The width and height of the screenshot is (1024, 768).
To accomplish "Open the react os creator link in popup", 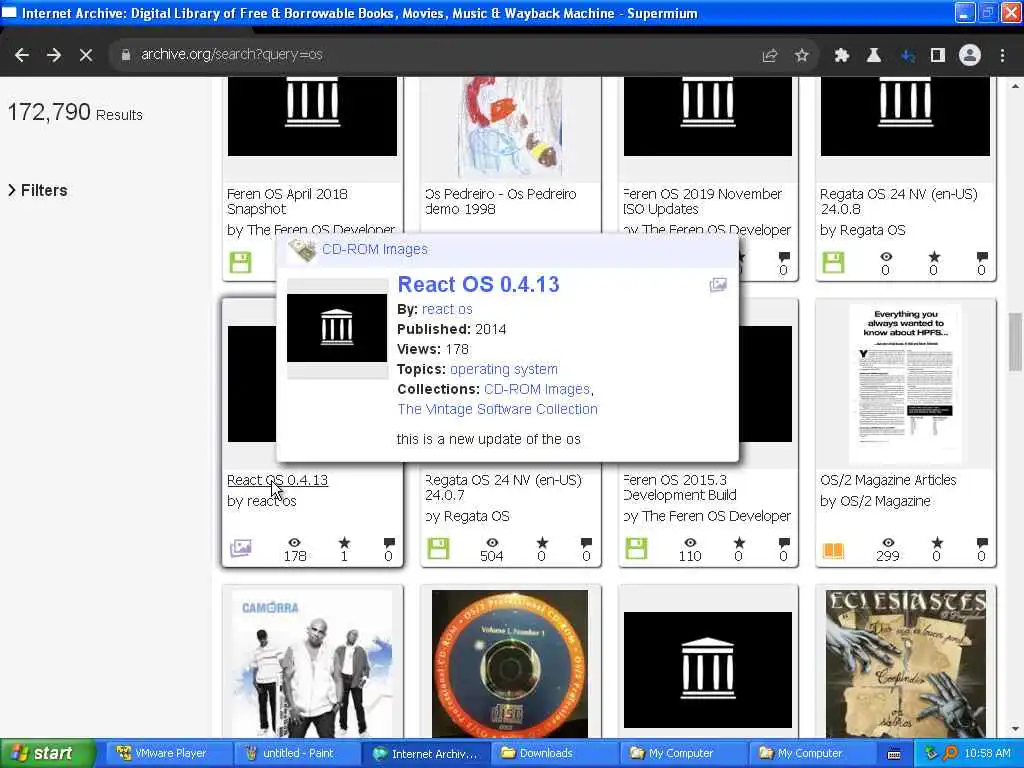I will [447, 310].
